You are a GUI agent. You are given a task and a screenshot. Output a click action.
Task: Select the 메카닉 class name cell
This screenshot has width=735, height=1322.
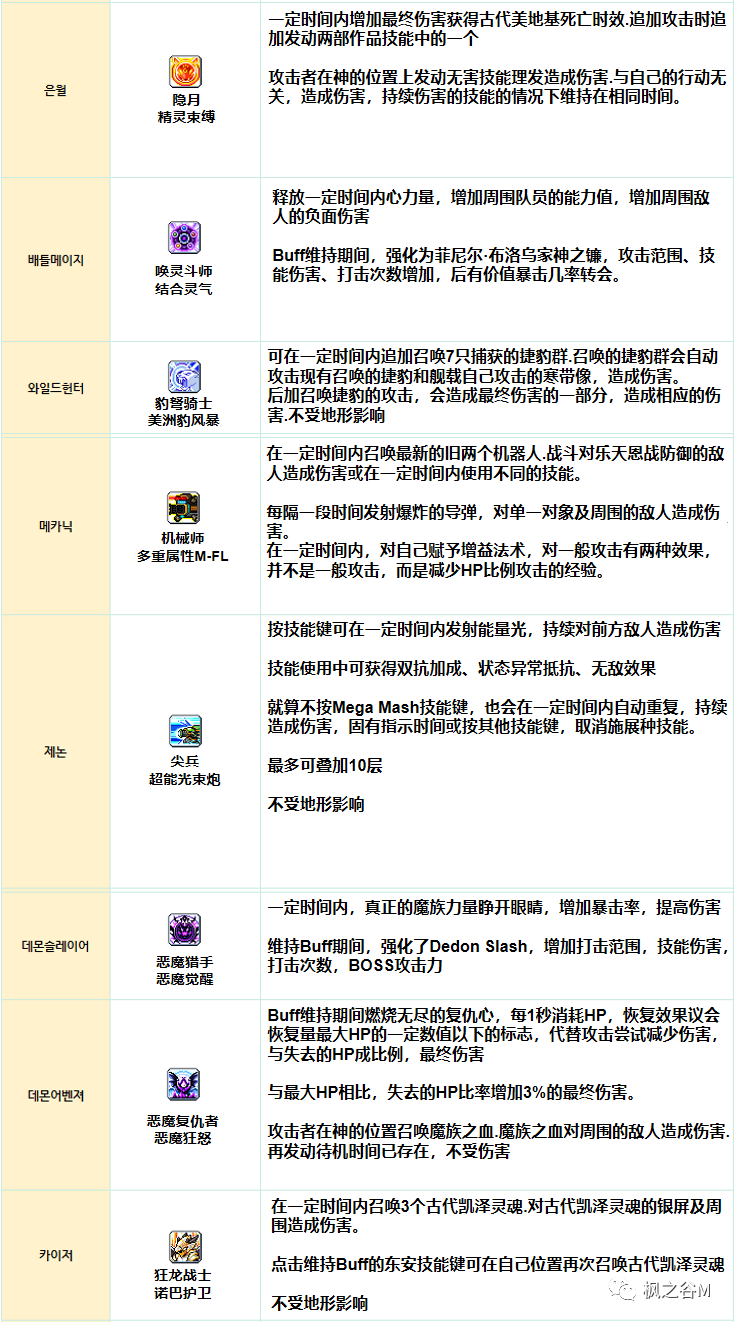[56, 525]
